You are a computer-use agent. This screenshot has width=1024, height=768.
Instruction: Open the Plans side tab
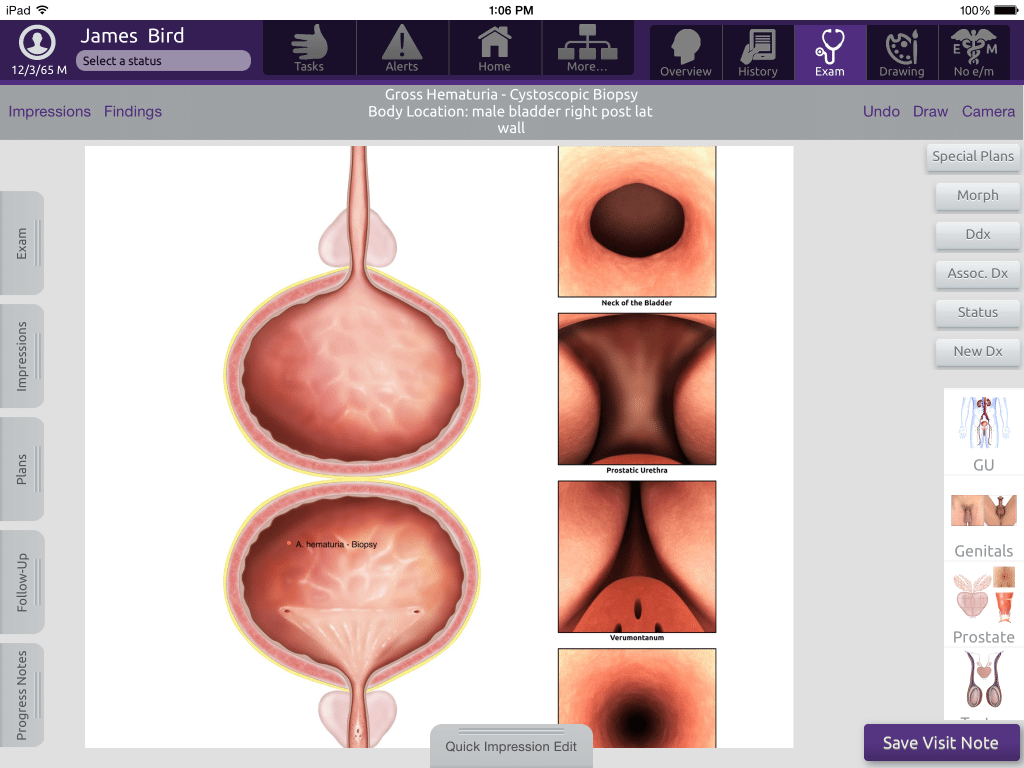[22, 469]
